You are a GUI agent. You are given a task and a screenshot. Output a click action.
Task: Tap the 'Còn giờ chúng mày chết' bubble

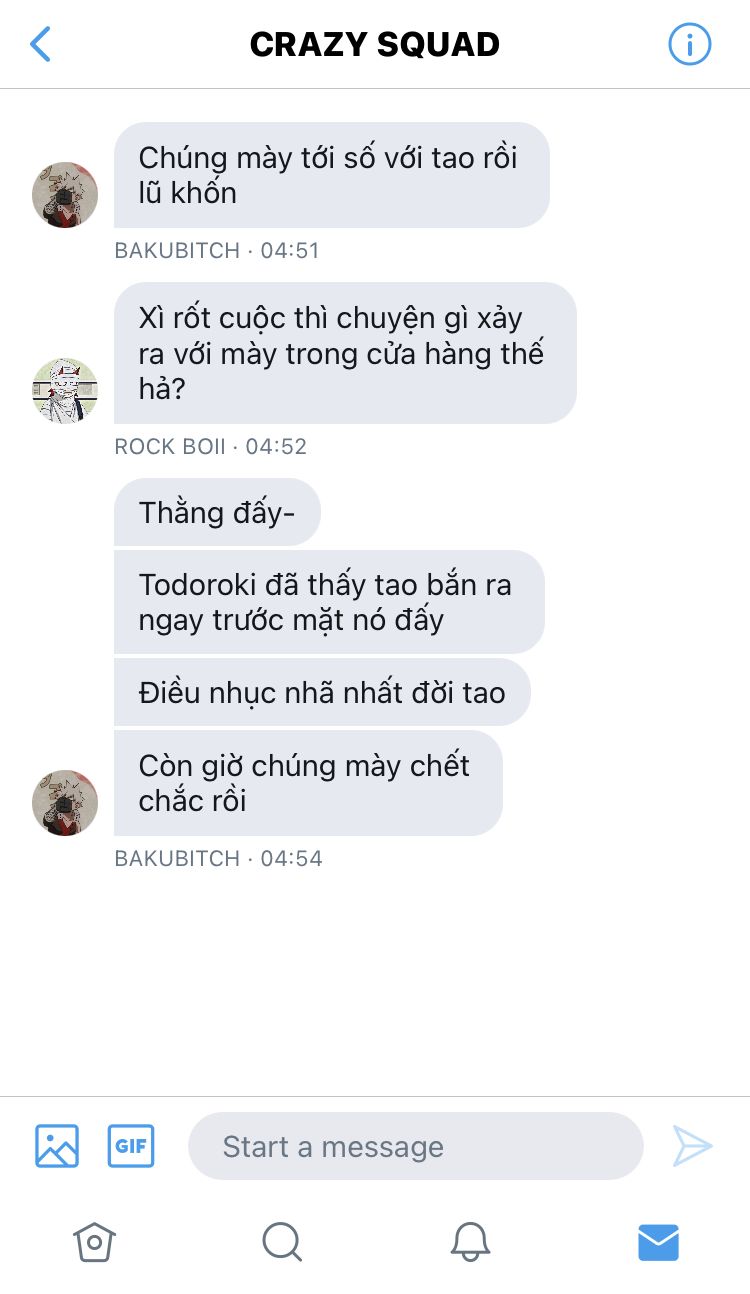(308, 783)
